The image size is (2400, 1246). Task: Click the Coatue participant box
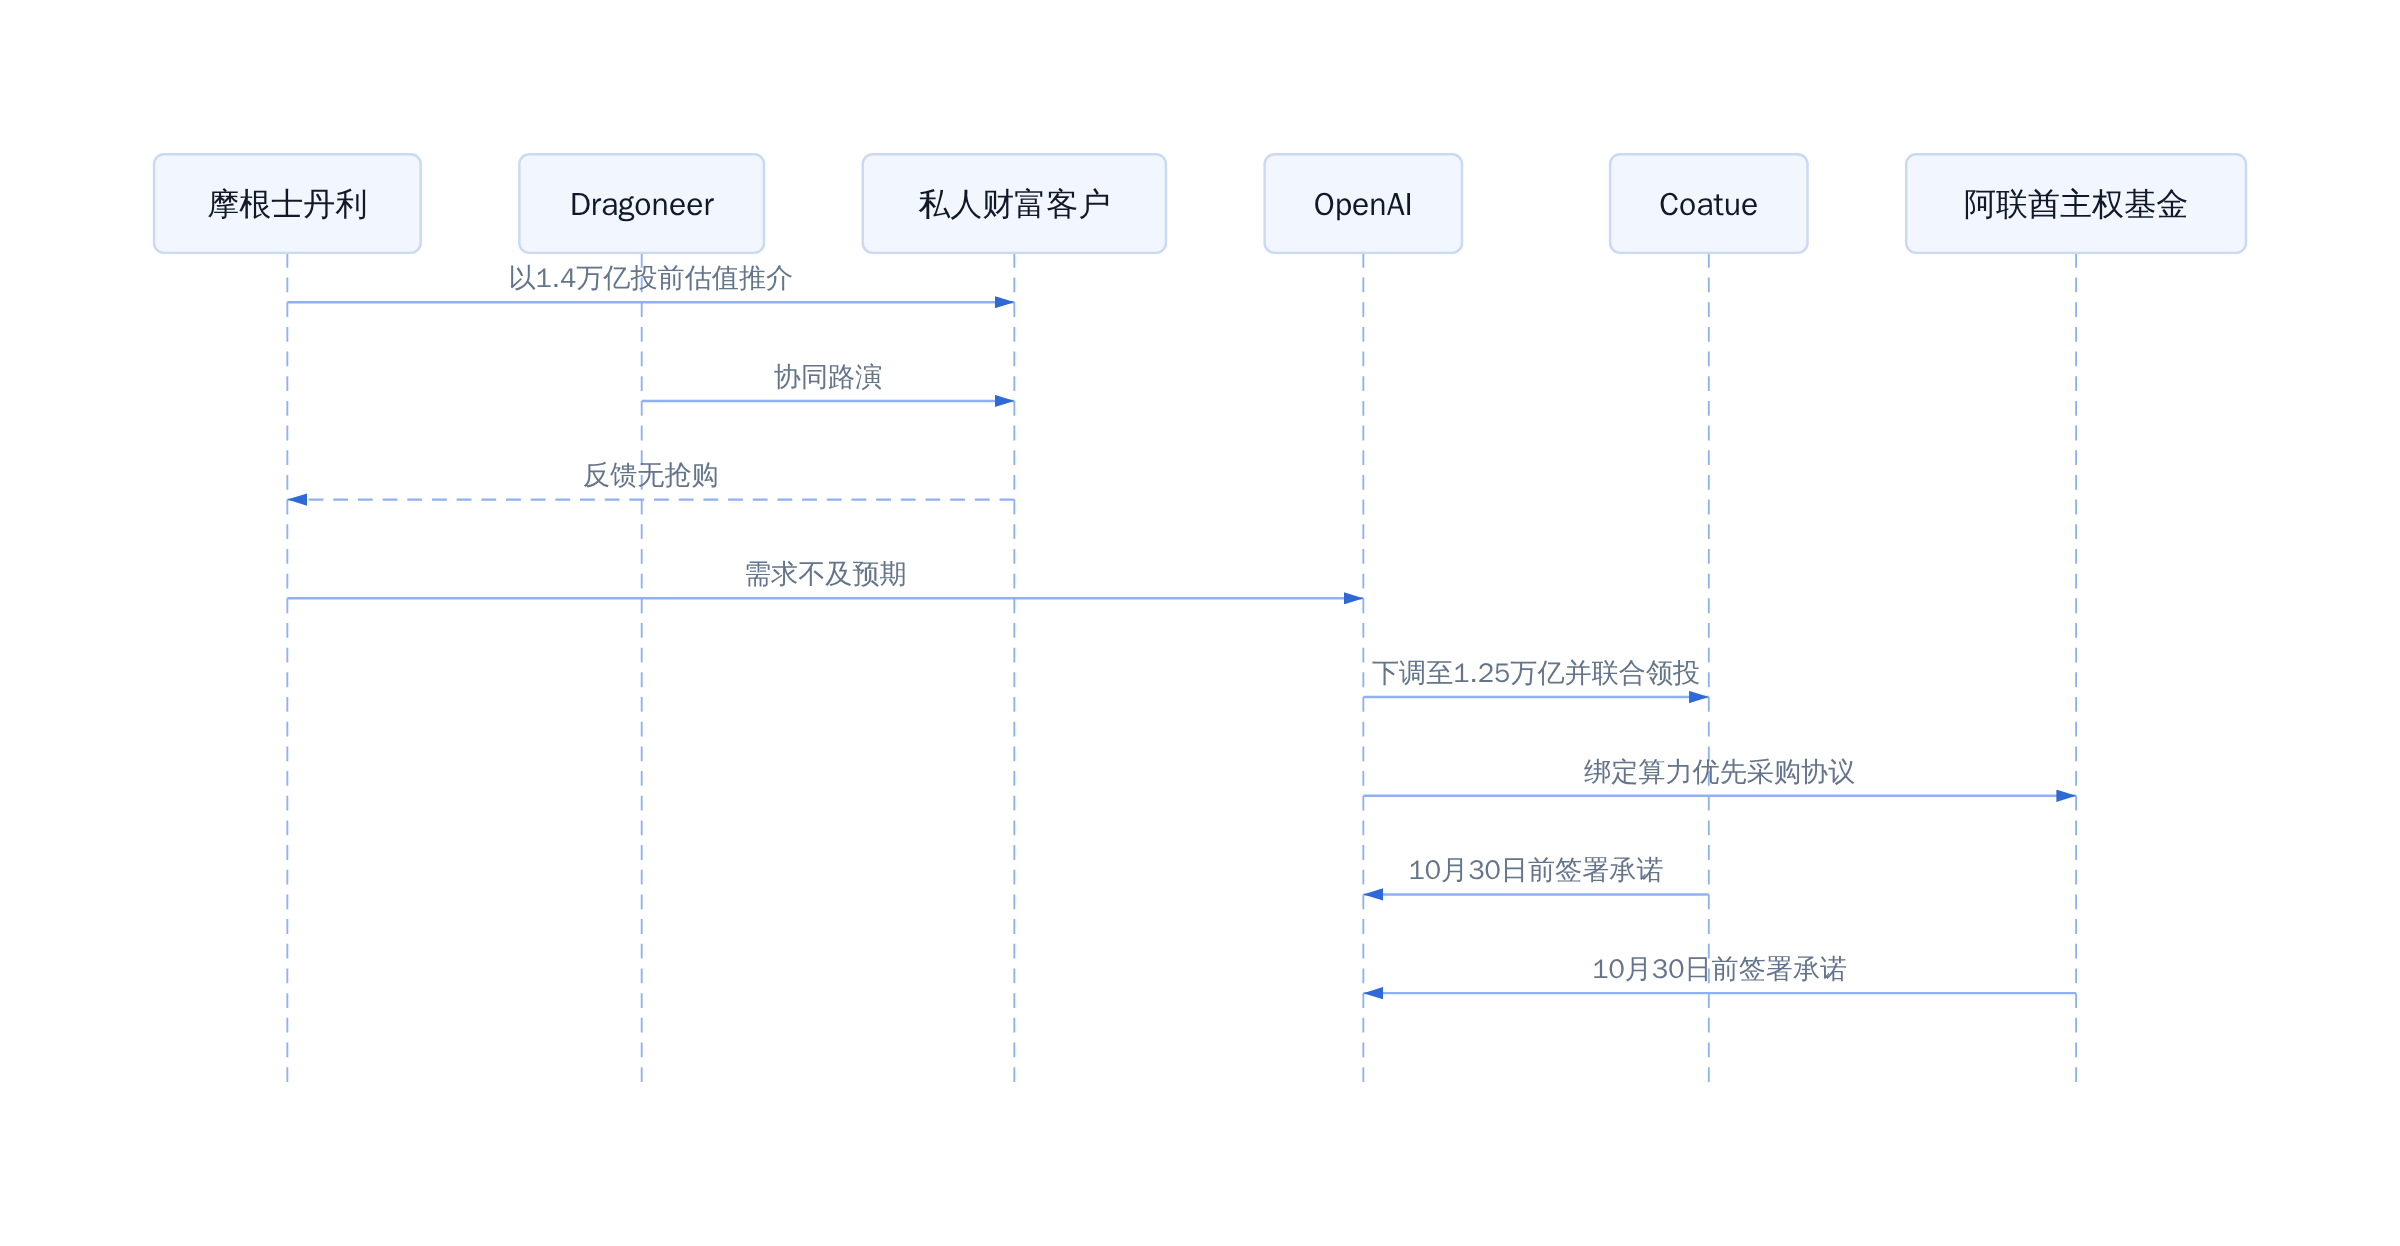1708,204
